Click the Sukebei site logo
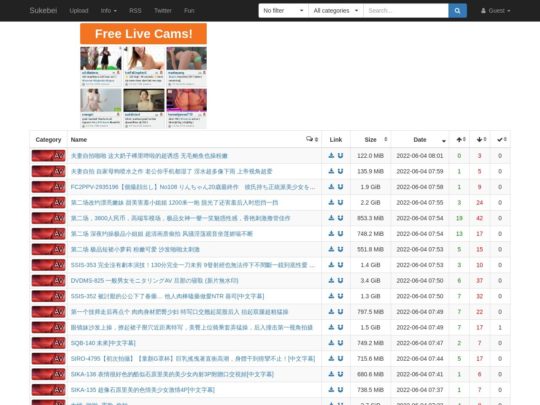 click(x=43, y=10)
